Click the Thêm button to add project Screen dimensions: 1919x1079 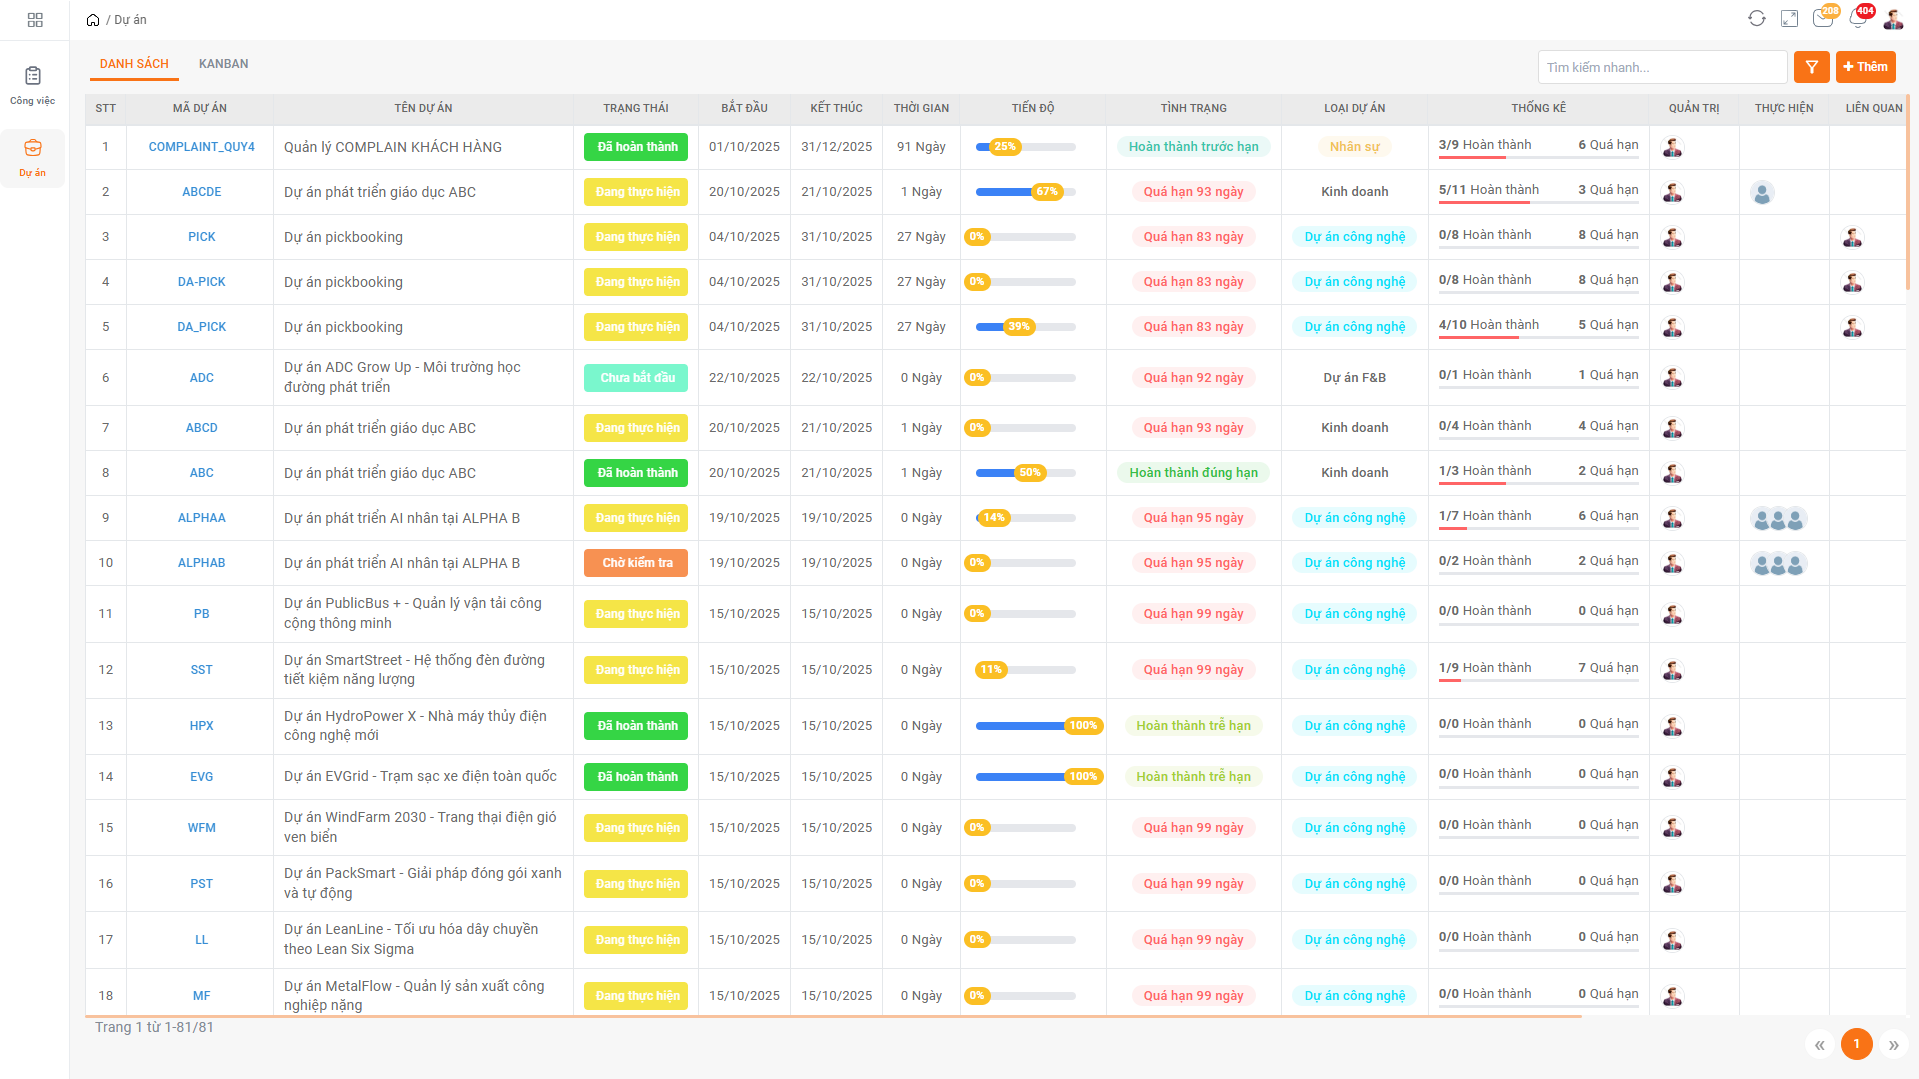[x=1865, y=67]
